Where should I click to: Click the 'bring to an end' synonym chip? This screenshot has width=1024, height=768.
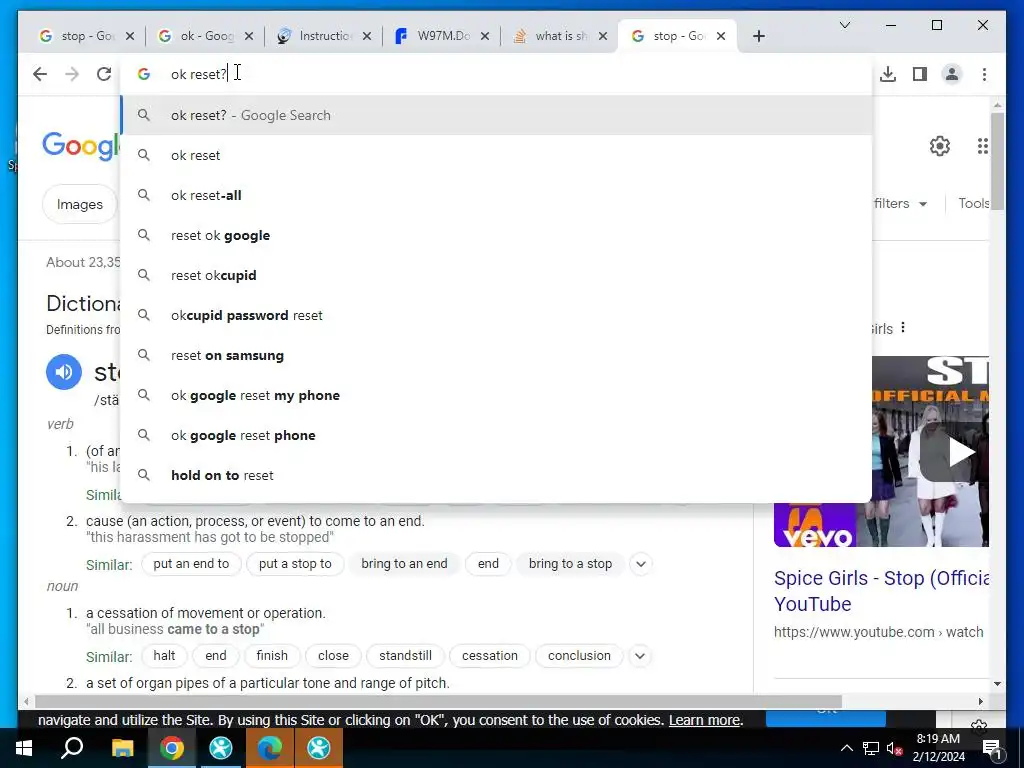click(404, 564)
